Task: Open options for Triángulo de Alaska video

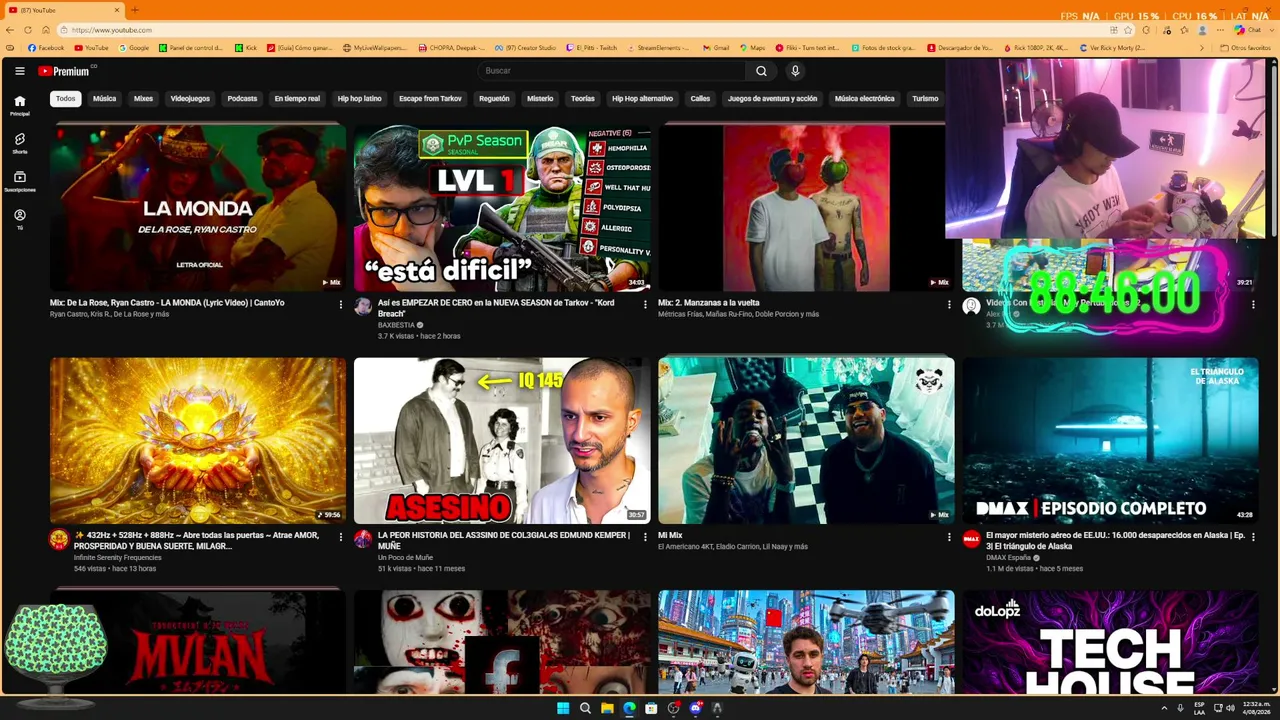Action: point(1253,537)
